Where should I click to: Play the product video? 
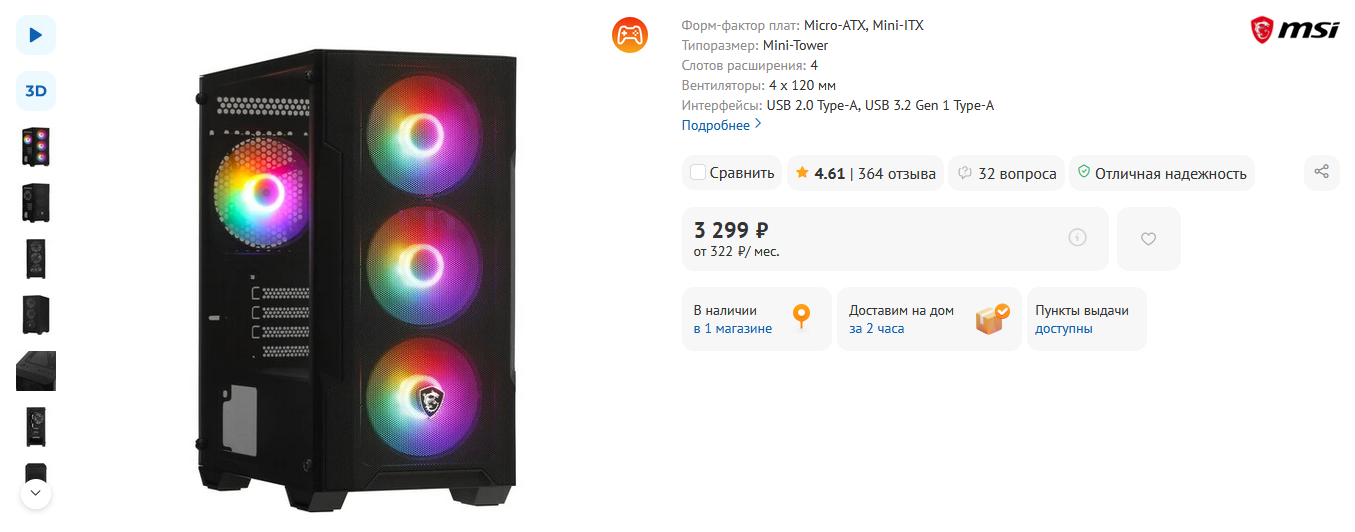[36, 35]
